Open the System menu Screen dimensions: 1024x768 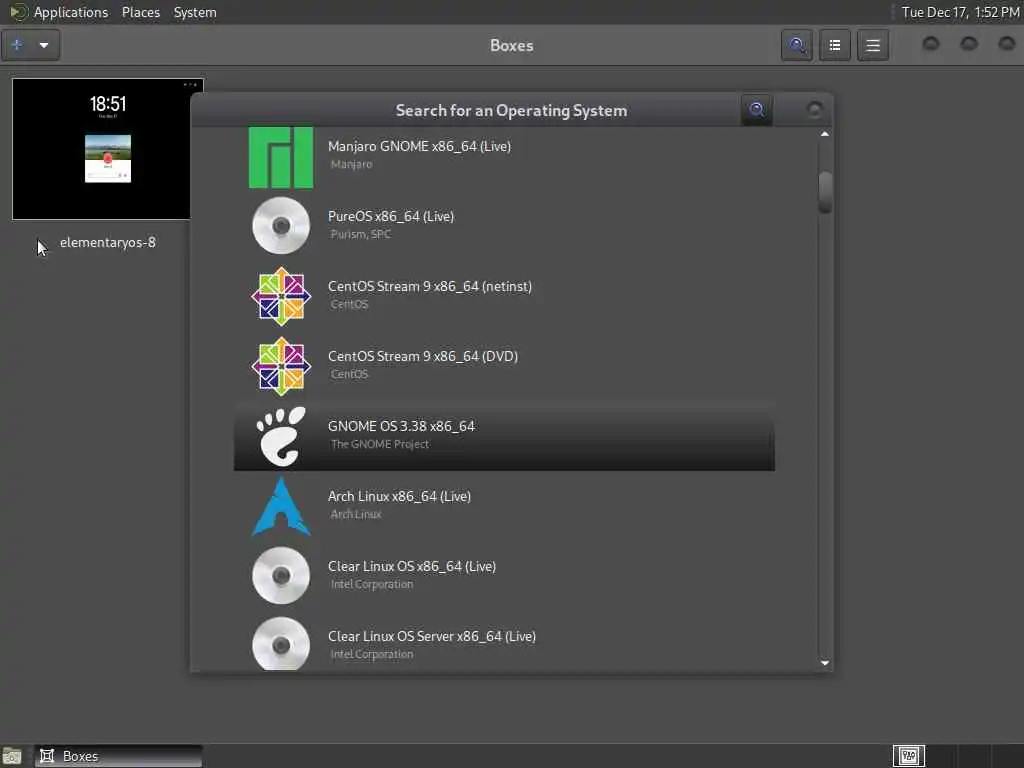click(195, 12)
